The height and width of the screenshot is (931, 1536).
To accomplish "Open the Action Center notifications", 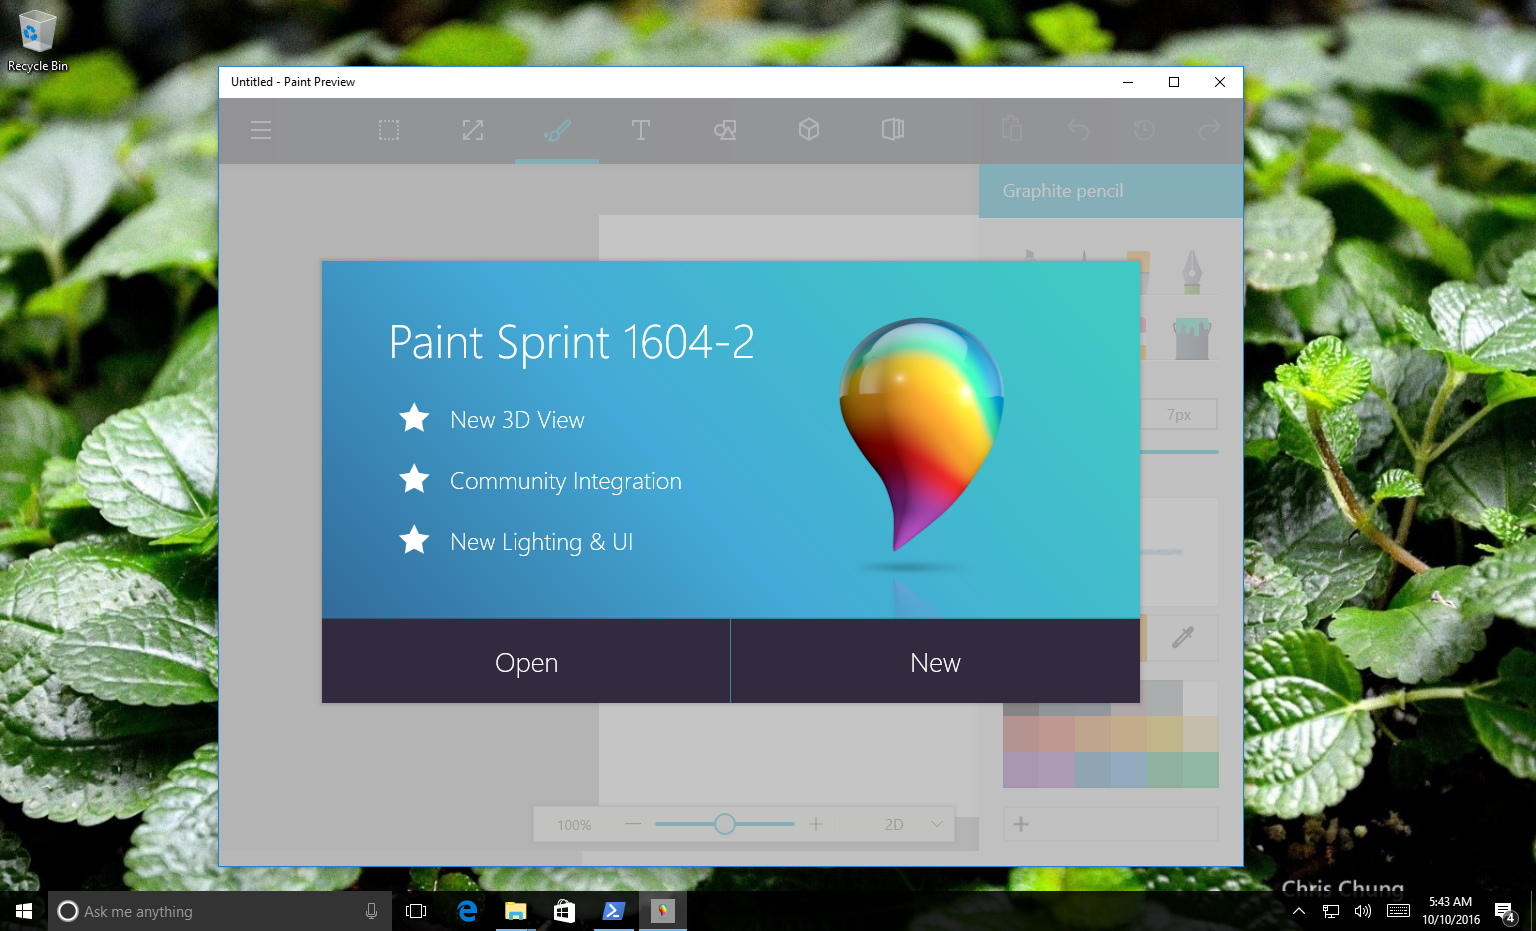I will [1505, 911].
